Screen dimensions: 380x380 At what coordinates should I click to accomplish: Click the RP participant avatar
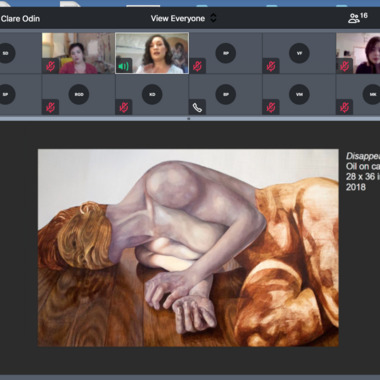pyautogui.click(x=226, y=53)
